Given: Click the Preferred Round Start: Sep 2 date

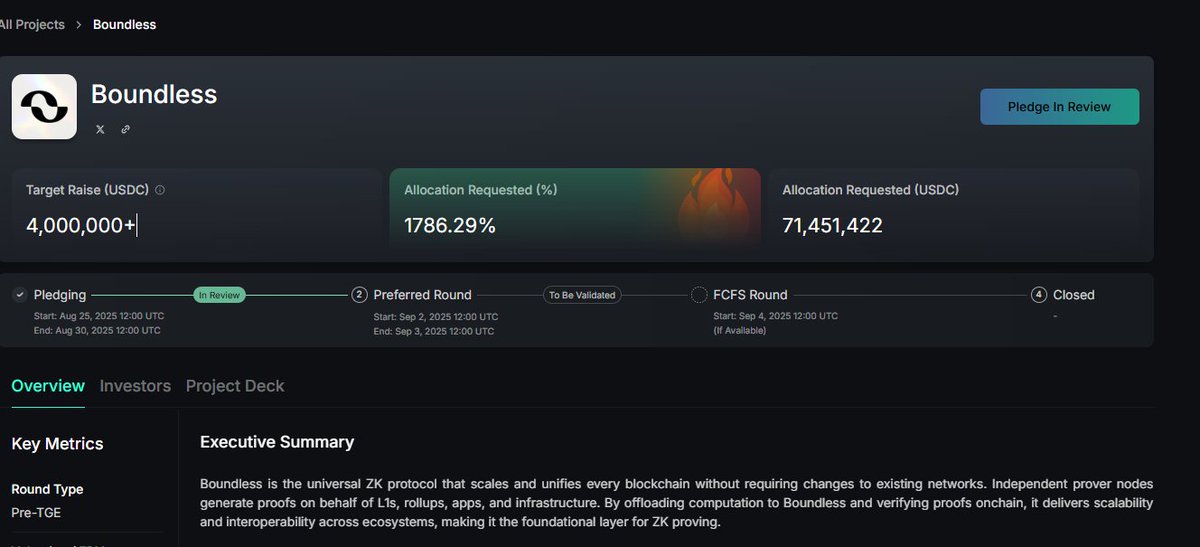Looking at the screenshot, I should pos(435,316).
